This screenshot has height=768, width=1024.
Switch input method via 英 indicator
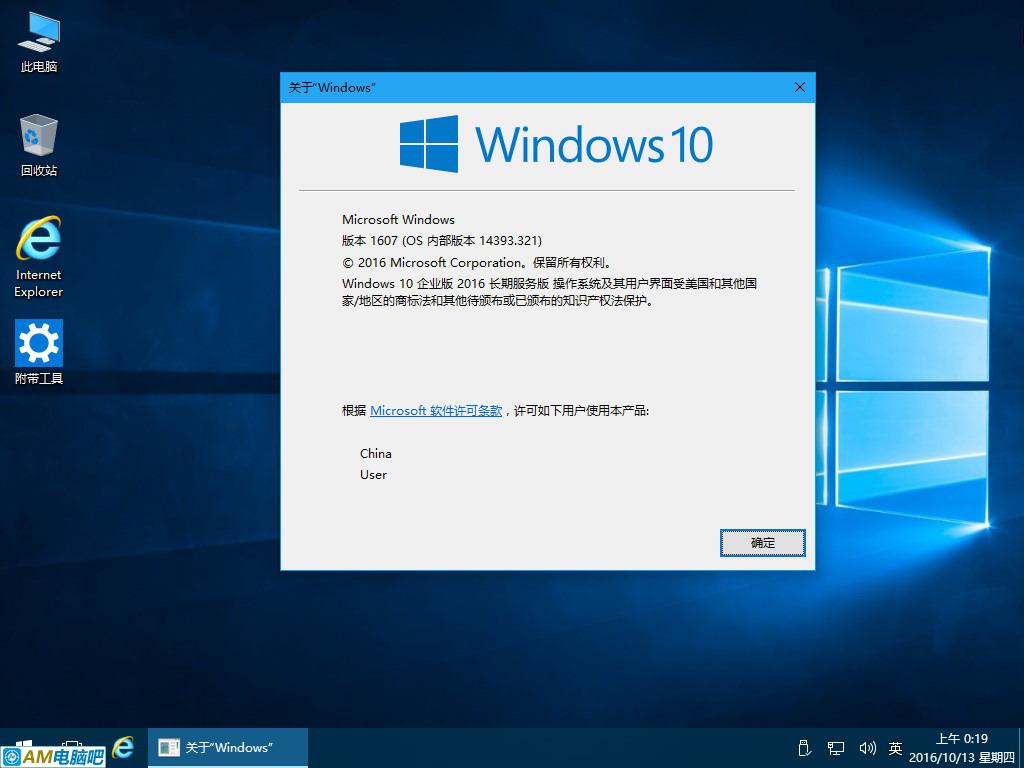coord(895,748)
